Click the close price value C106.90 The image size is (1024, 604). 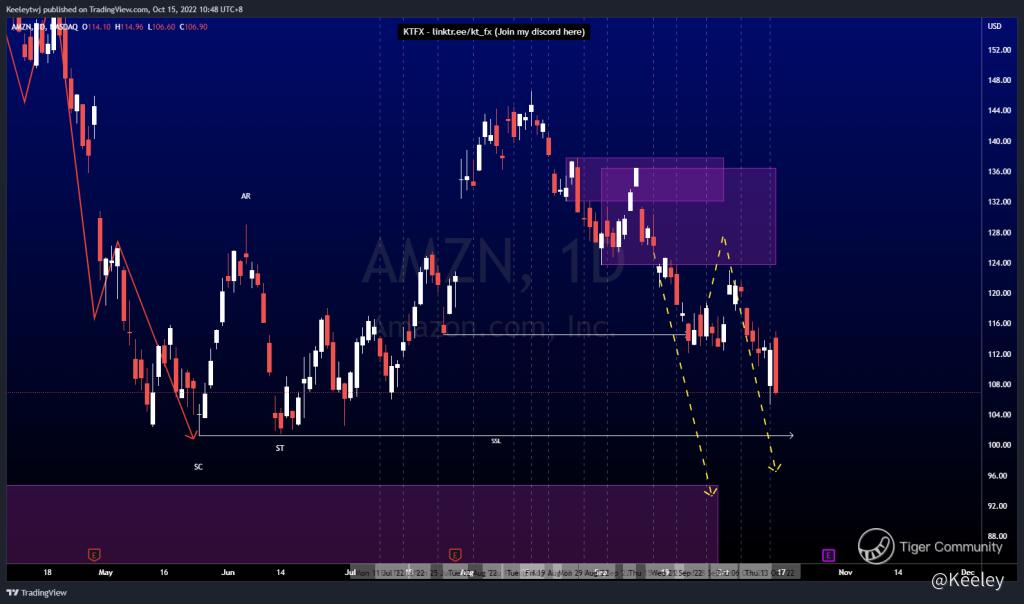[193, 27]
